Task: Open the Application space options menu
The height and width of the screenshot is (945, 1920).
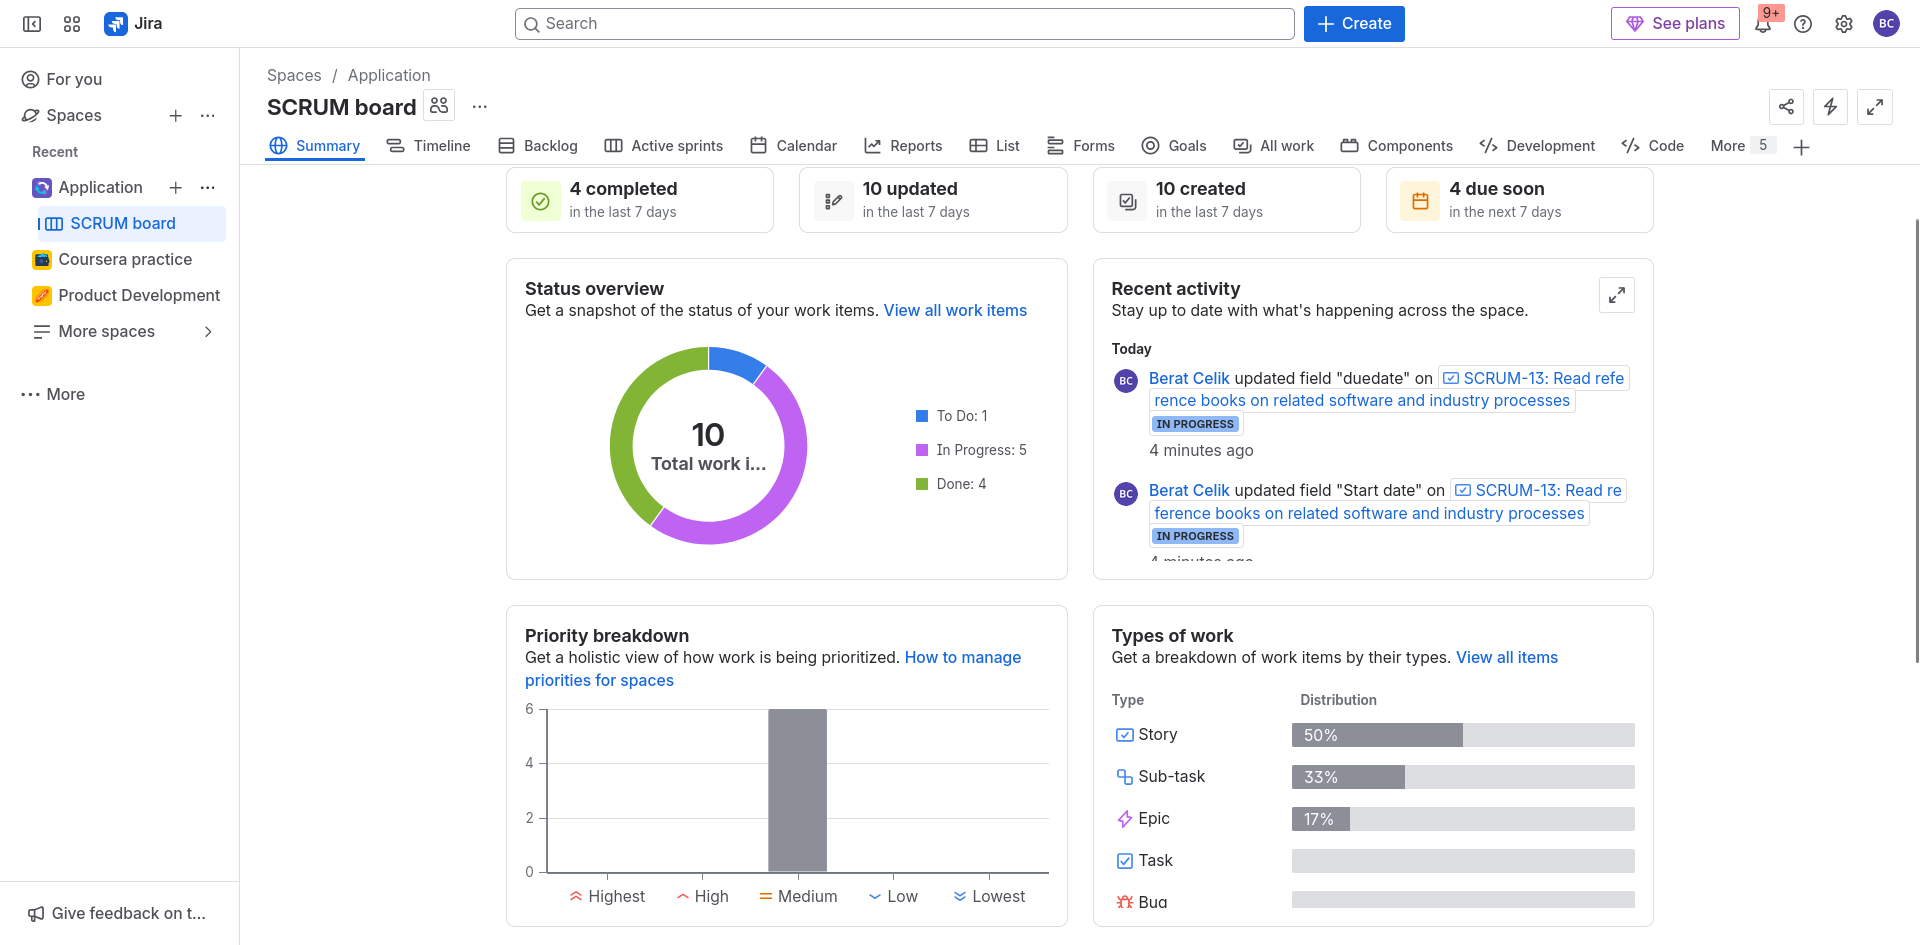Action: 208,188
